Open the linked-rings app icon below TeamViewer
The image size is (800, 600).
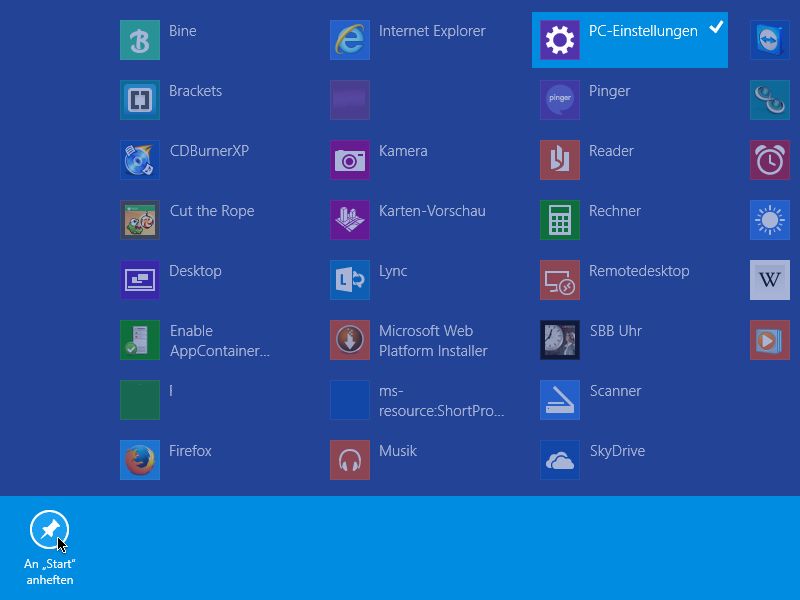770,100
